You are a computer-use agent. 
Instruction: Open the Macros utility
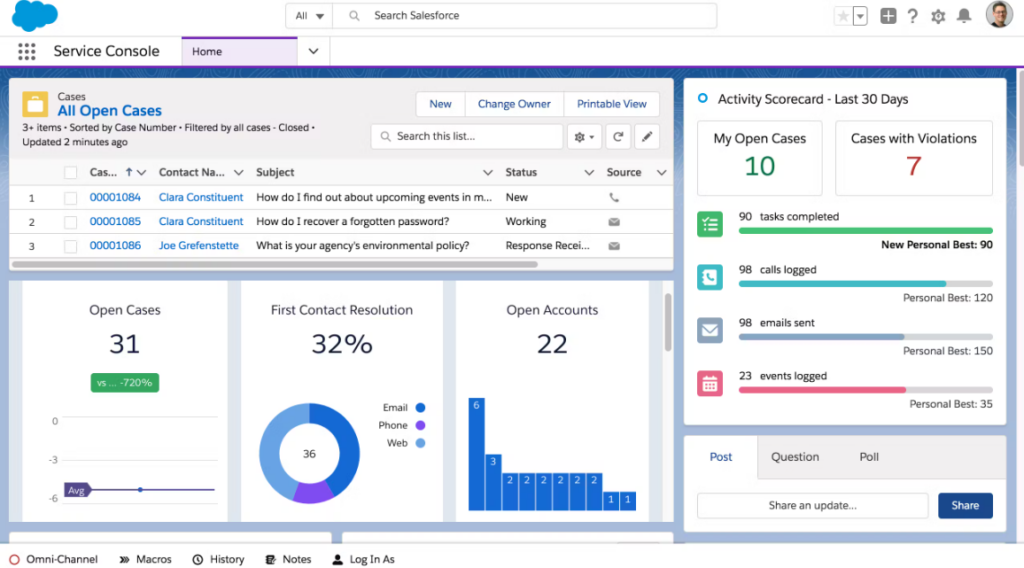(146, 560)
